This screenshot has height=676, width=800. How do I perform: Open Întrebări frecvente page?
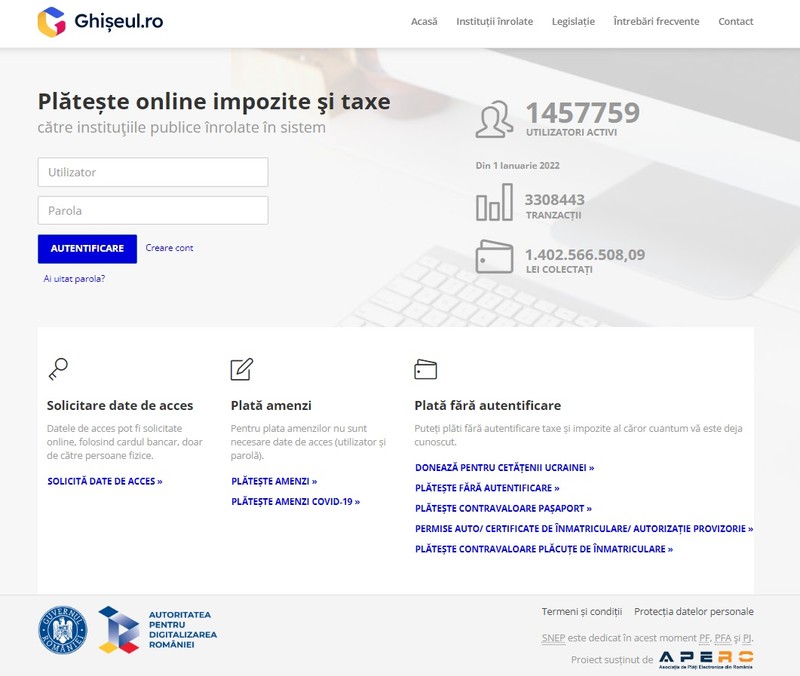coord(656,21)
